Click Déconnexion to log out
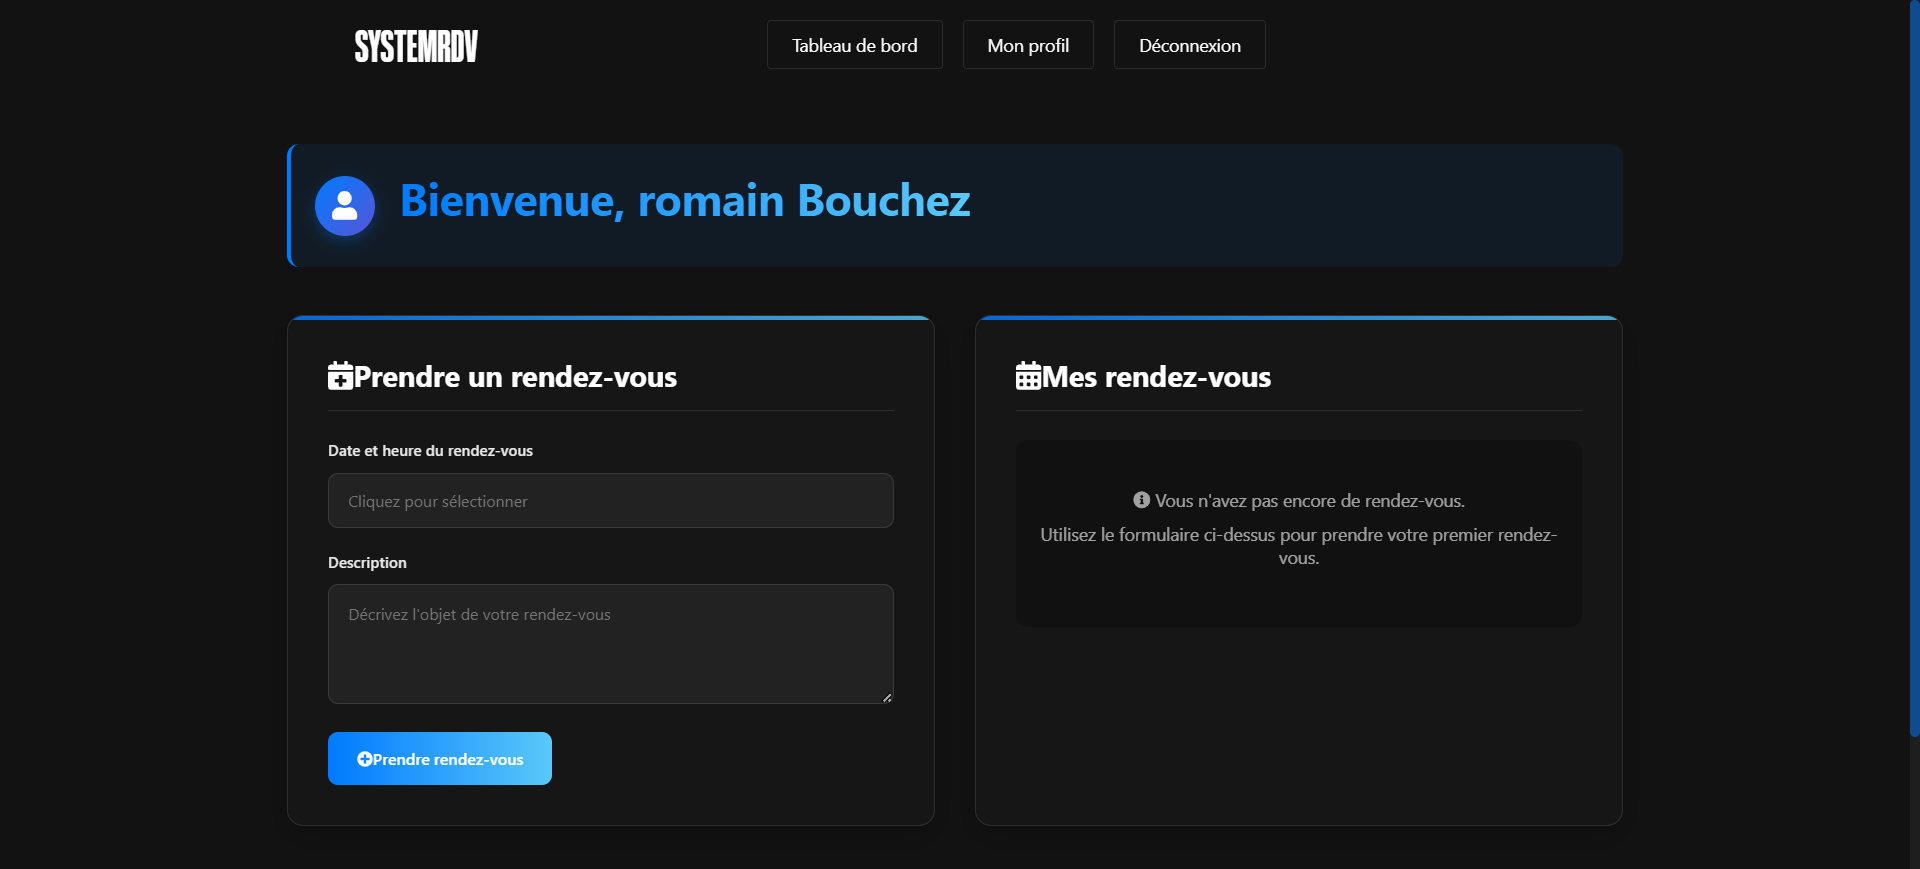The width and height of the screenshot is (1920, 869). pos(1189,45)
